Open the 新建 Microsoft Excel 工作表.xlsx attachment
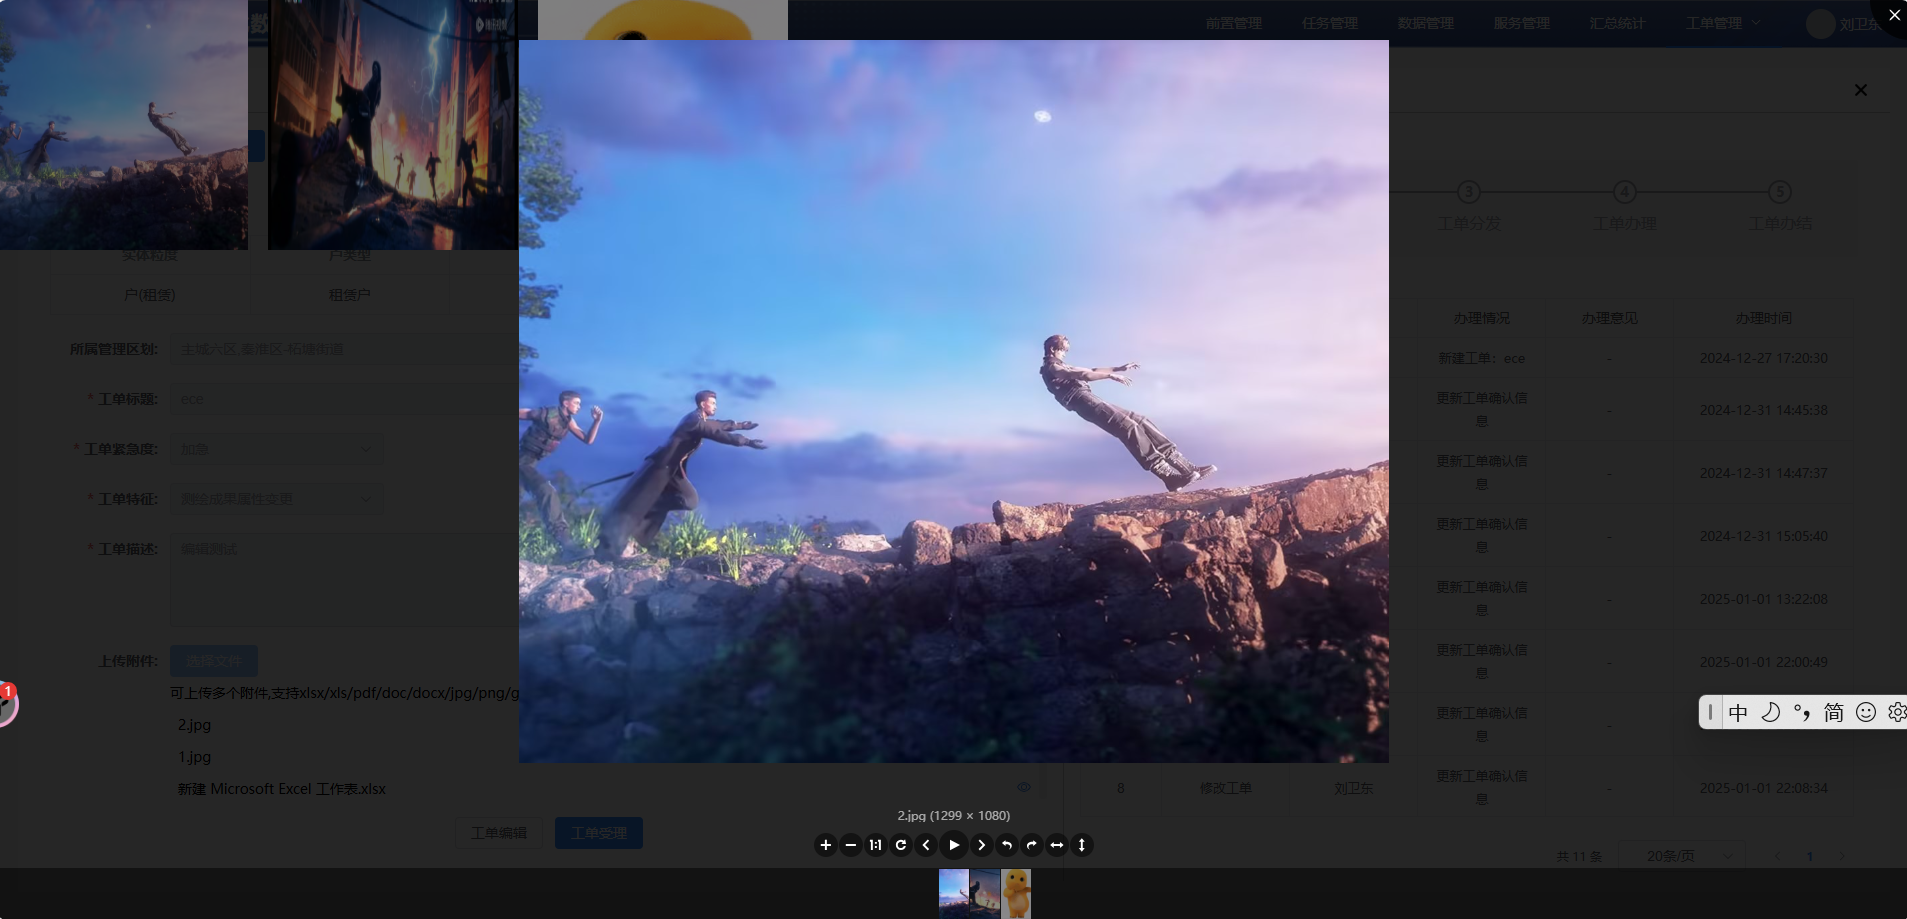Screen dimensions: 1907x919 [x=282, y=789]
